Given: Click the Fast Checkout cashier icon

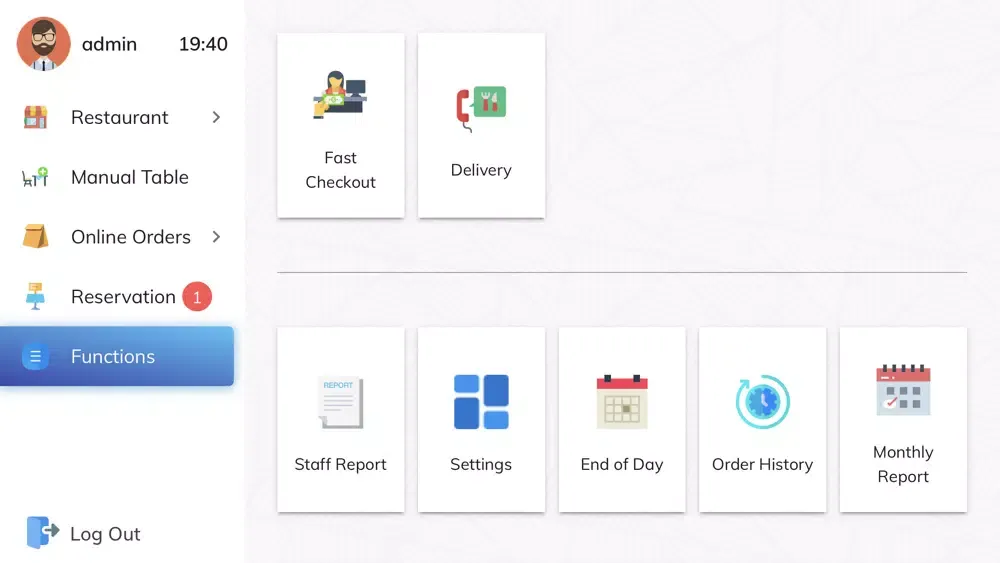Looking at the screenshot, I should coord(340,95).
